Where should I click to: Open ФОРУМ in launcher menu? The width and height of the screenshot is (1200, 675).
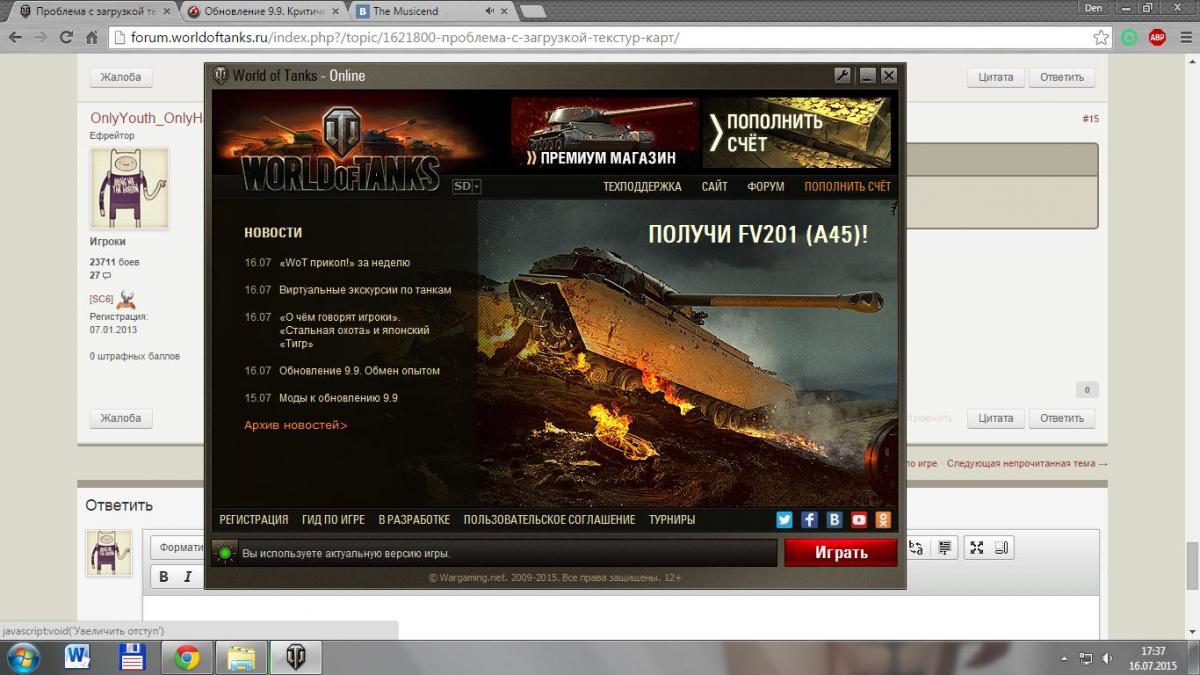click(766, 186)
